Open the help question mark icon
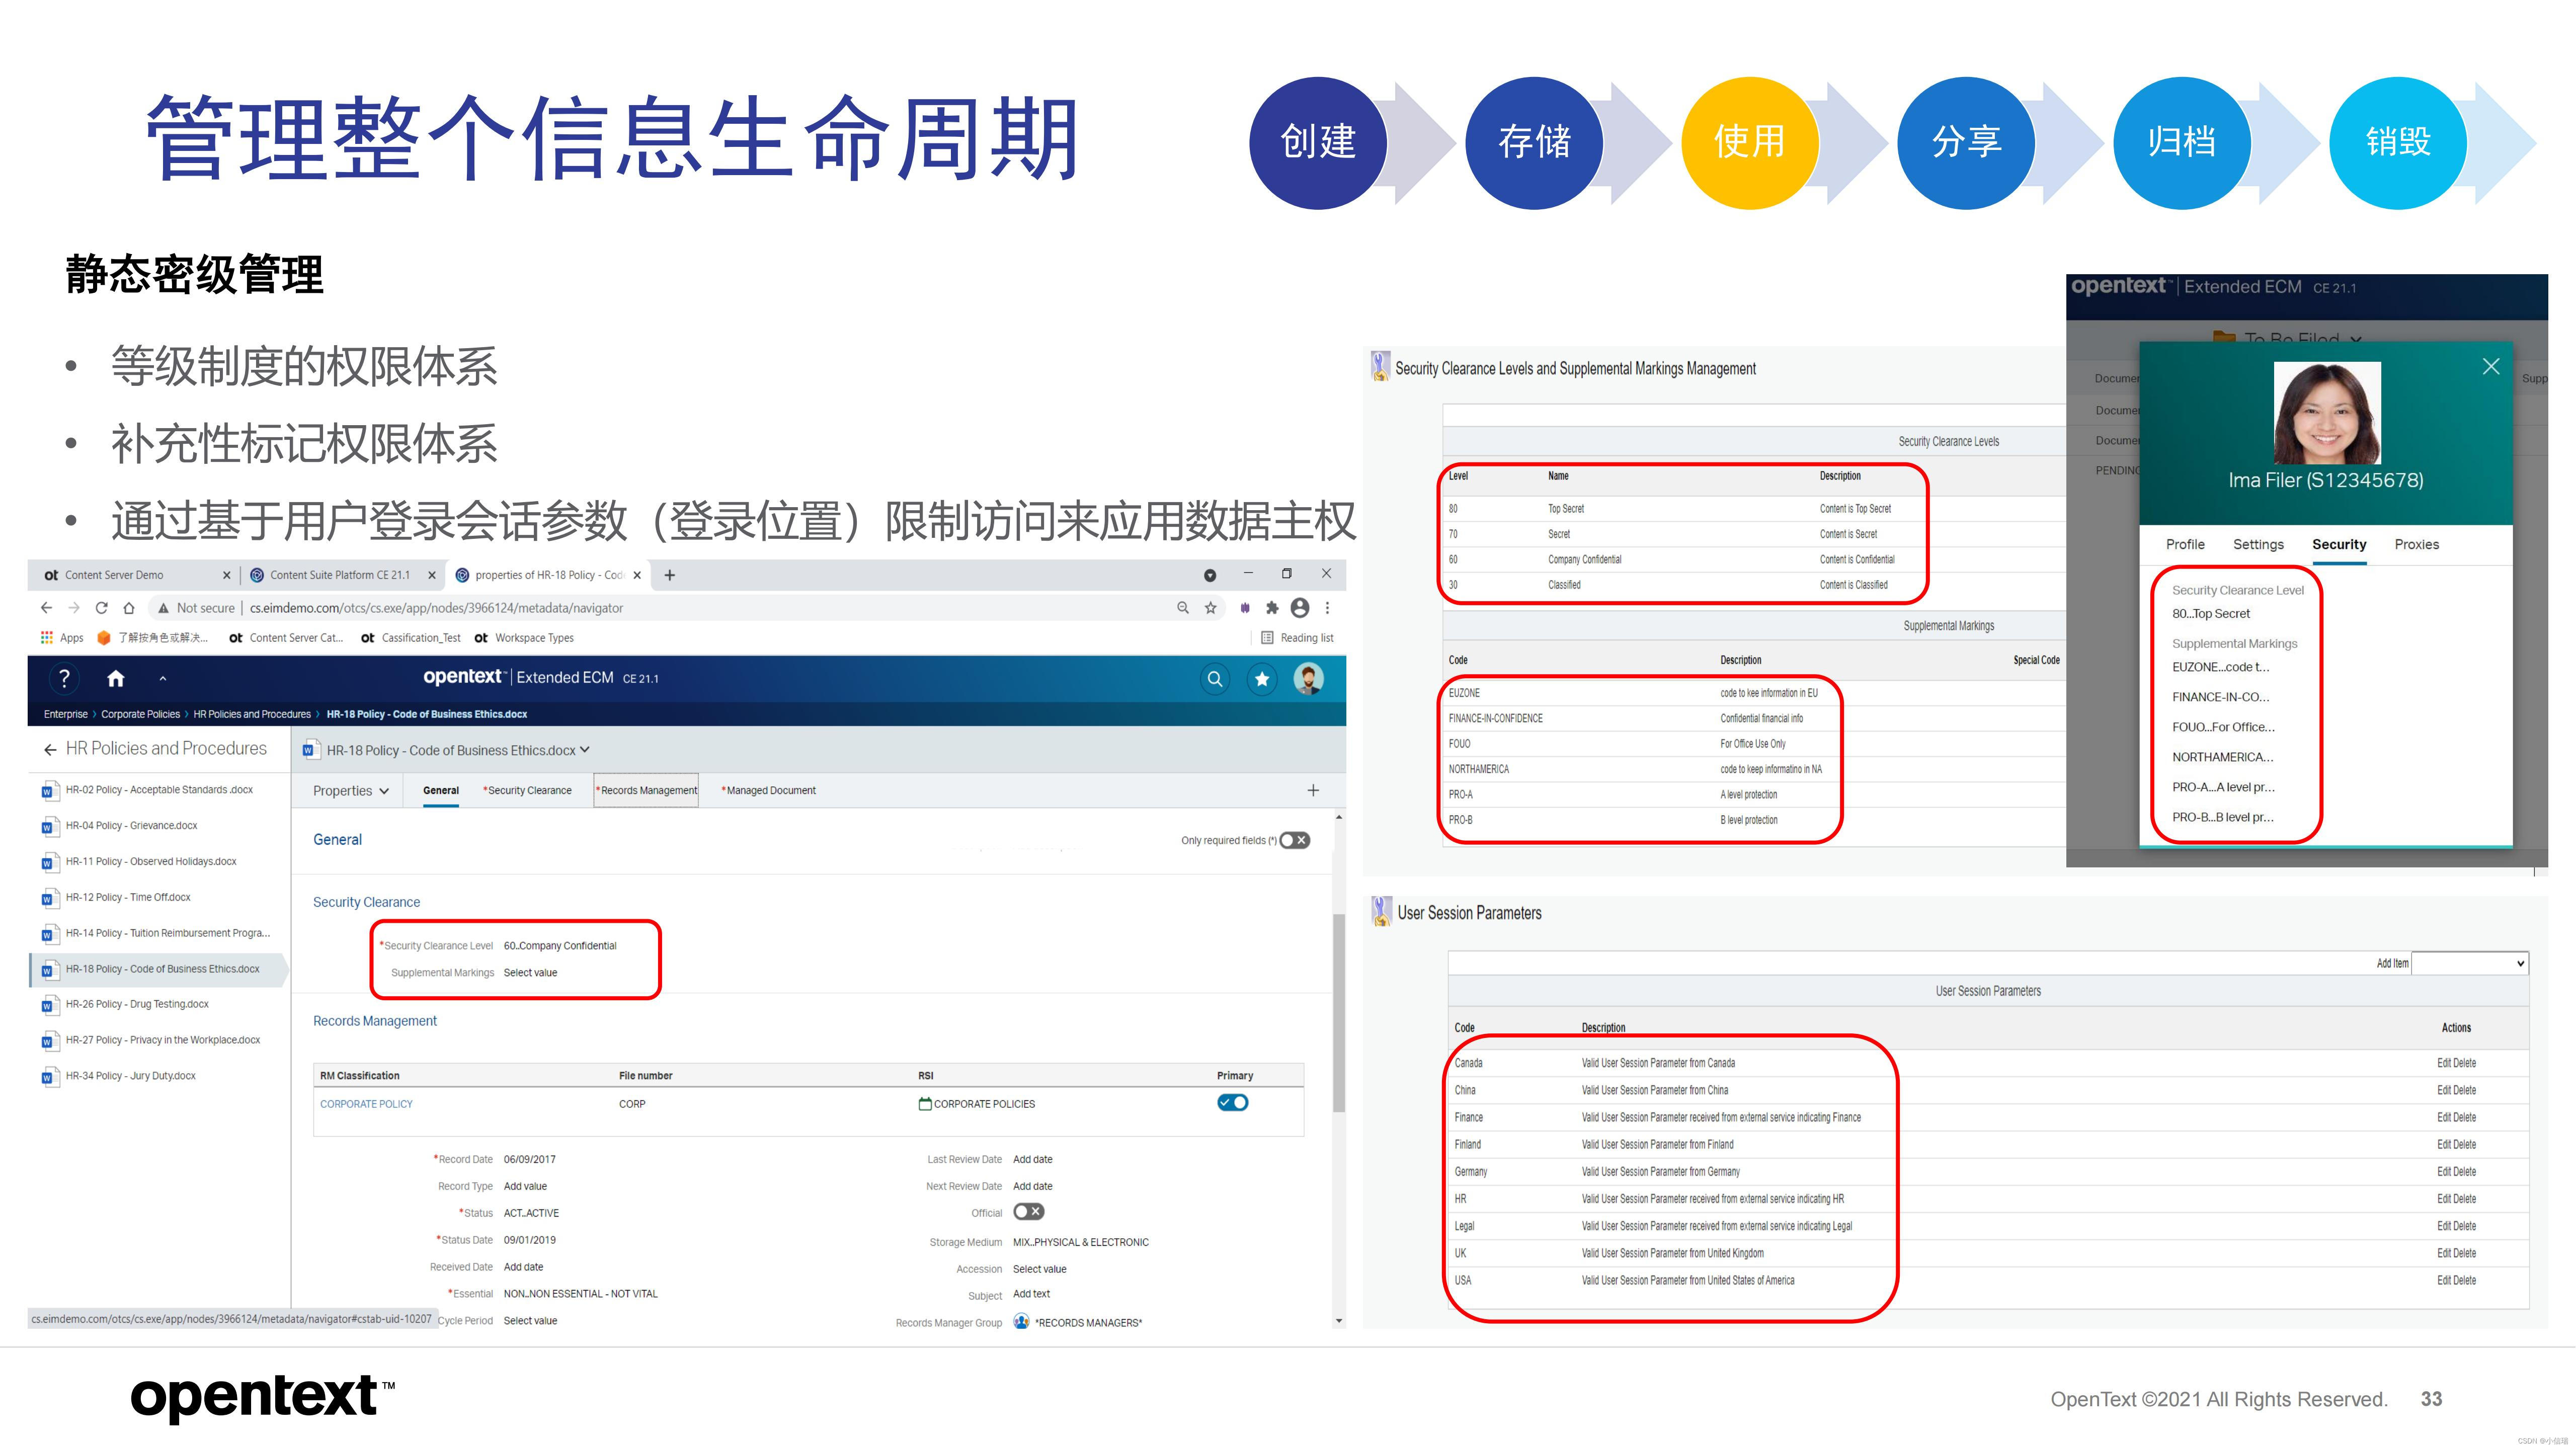Viewport: 2576px width, 1449px height. coord(64,679)
